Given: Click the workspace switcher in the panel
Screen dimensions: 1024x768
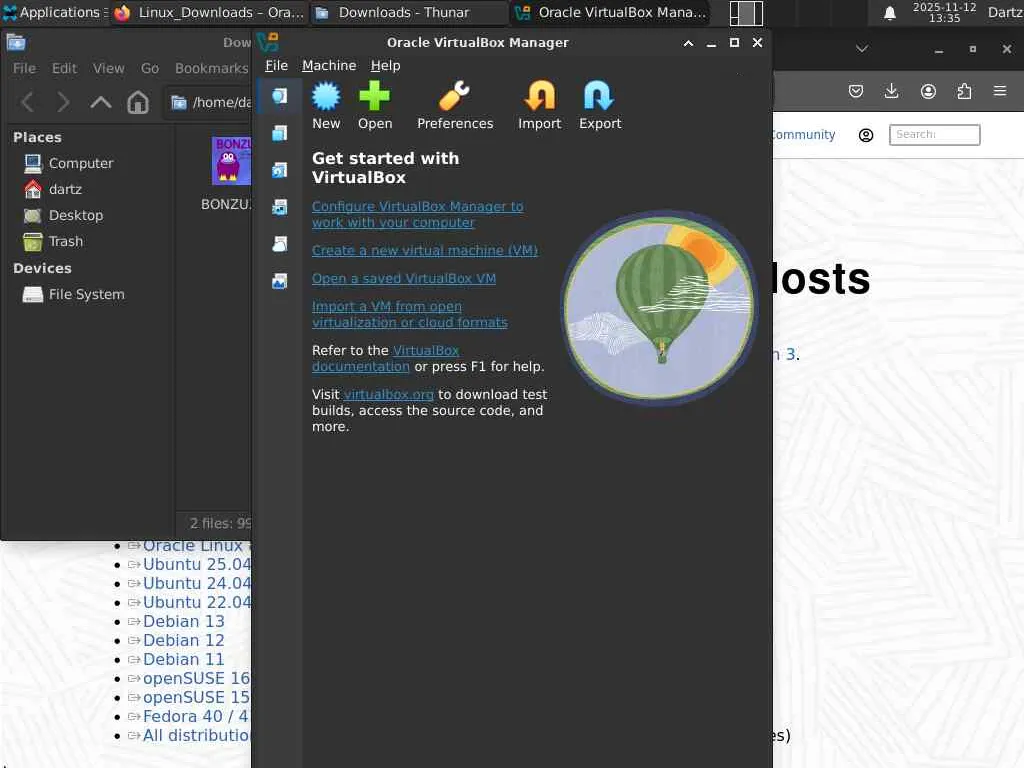Looking at the screenshot, I should 746,13.
